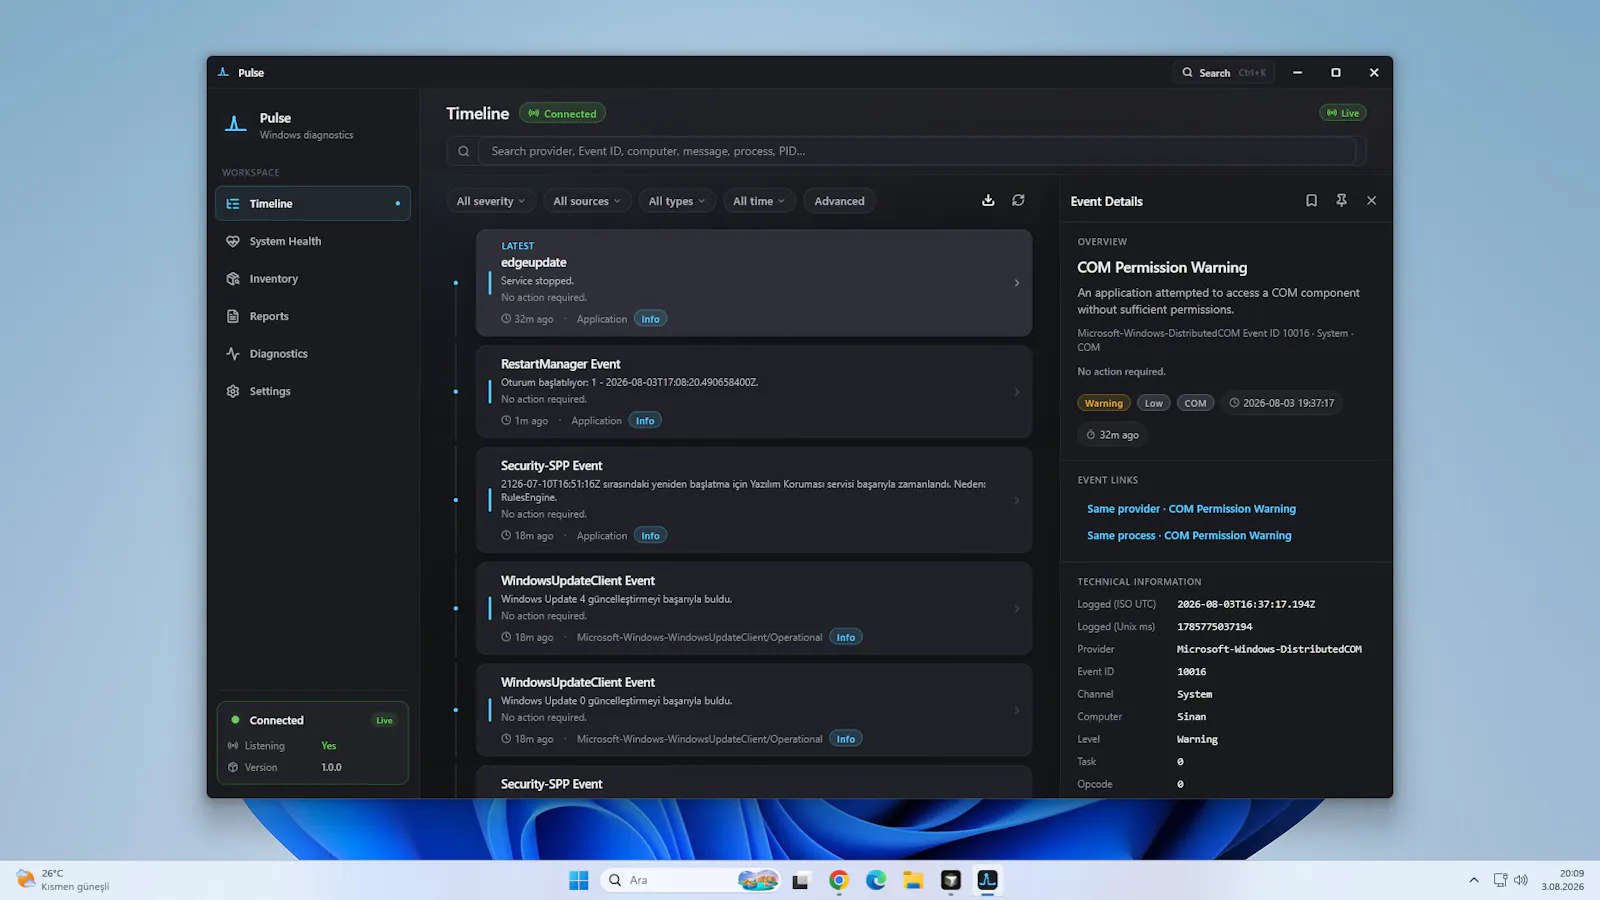Open the Reports page
The image size is (1600, 900).
tap(313, 316)
